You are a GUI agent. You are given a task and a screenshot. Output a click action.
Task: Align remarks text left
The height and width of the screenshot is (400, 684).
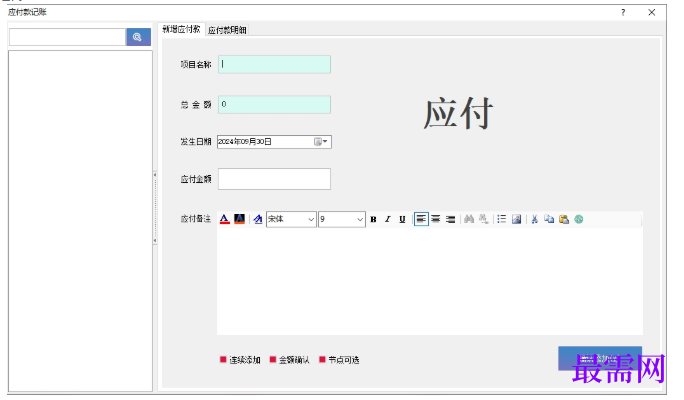(421, 219)
